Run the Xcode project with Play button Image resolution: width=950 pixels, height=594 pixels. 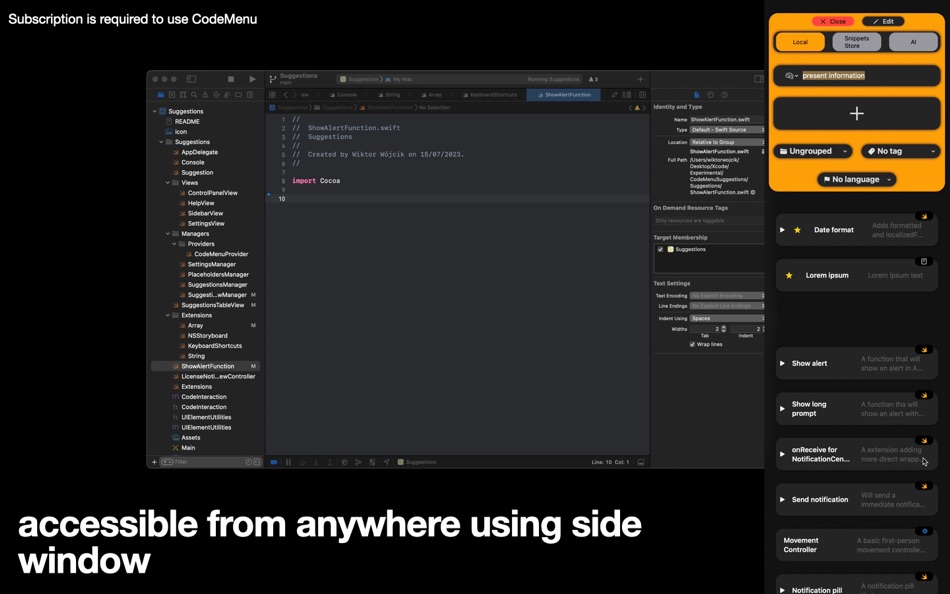(252, 79)
